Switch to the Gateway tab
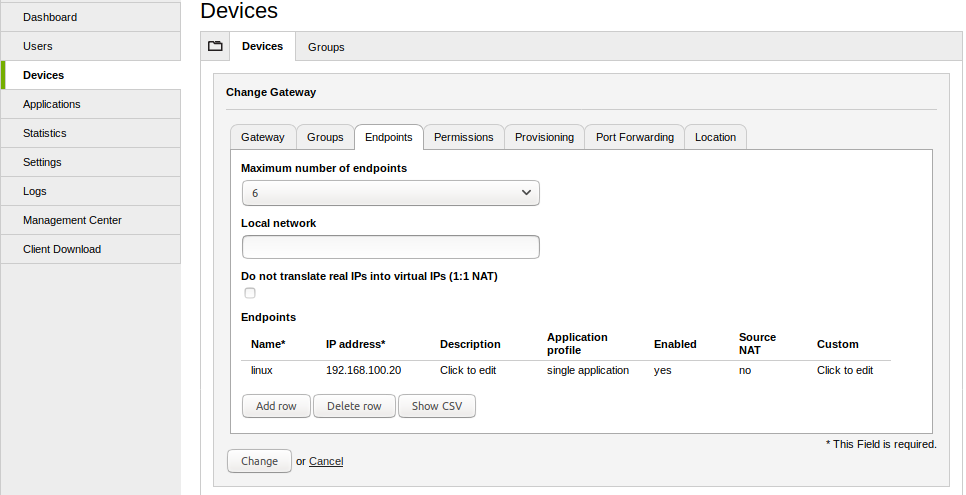The height and width of the screenshot is (495, 966). coord(262,137)
